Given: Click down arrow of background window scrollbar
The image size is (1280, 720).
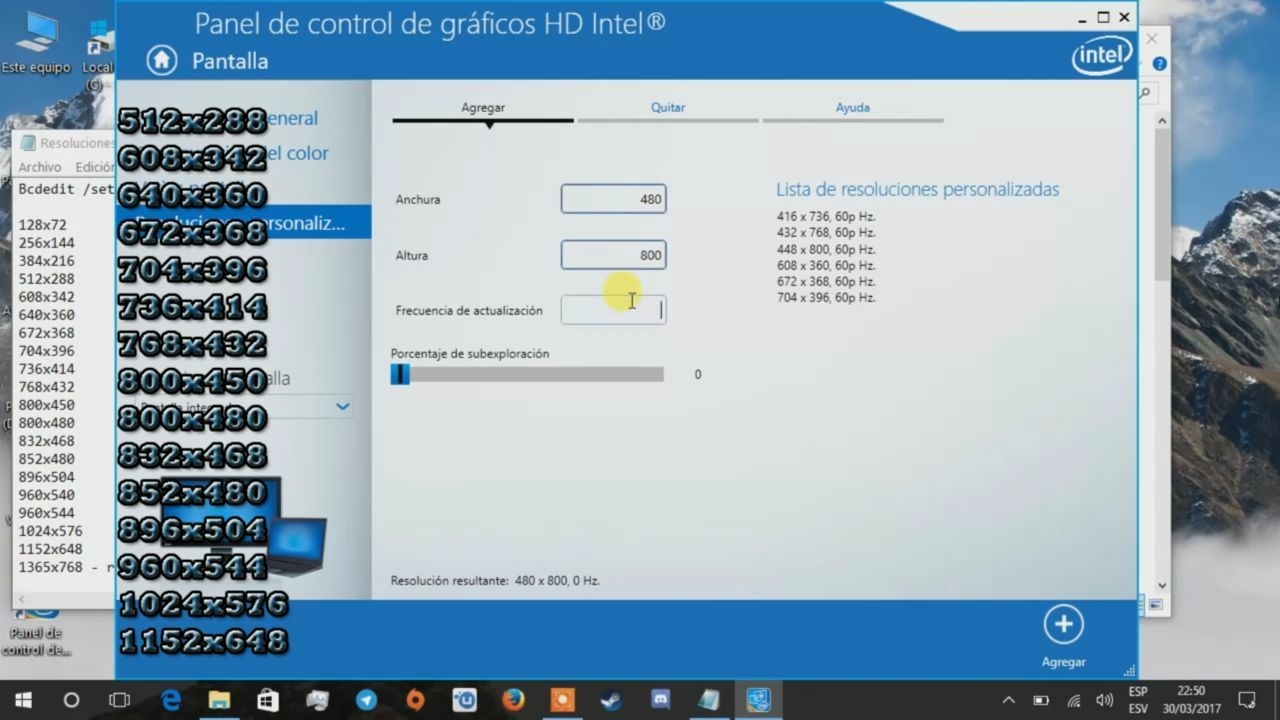Looking at the screenshot, I should 1162,586.
